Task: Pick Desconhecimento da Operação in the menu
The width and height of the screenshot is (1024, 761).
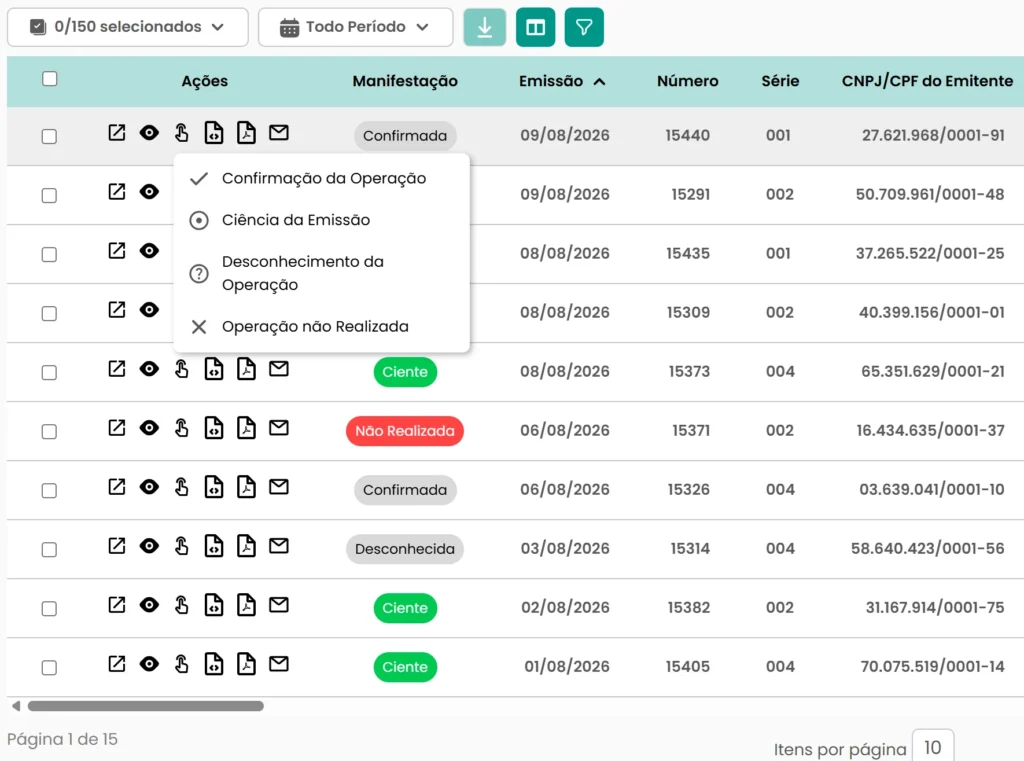Action: pyautogui.click(x=321, y=273)
